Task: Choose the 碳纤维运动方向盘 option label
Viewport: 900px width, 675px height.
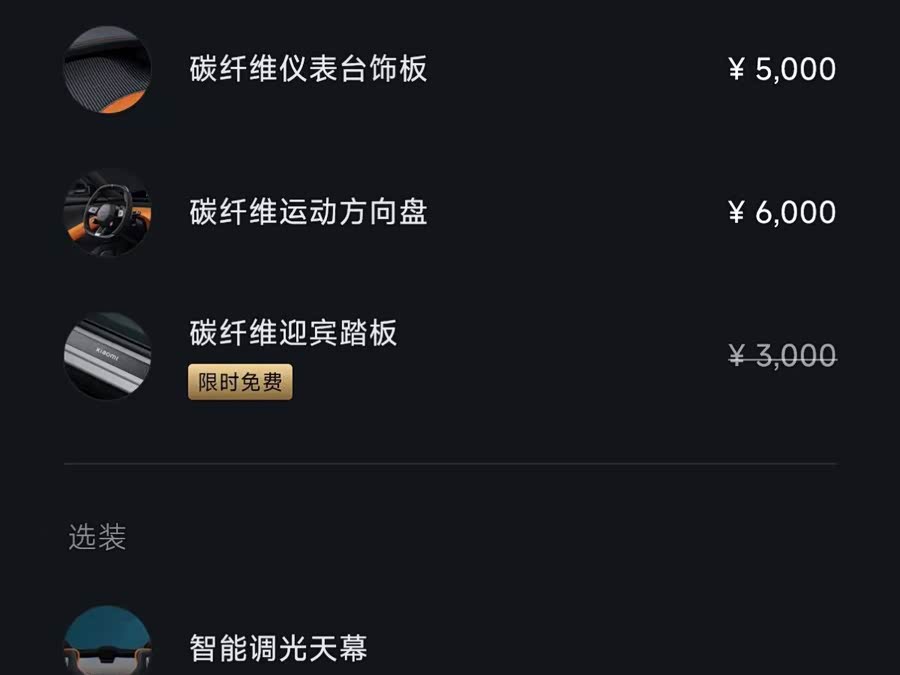Action: [308, 212]
